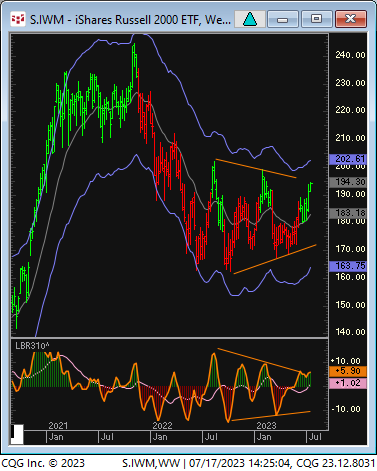377x471 pixels.
Task: Click the 220.00 price scale label
Action: click(350, 110)
